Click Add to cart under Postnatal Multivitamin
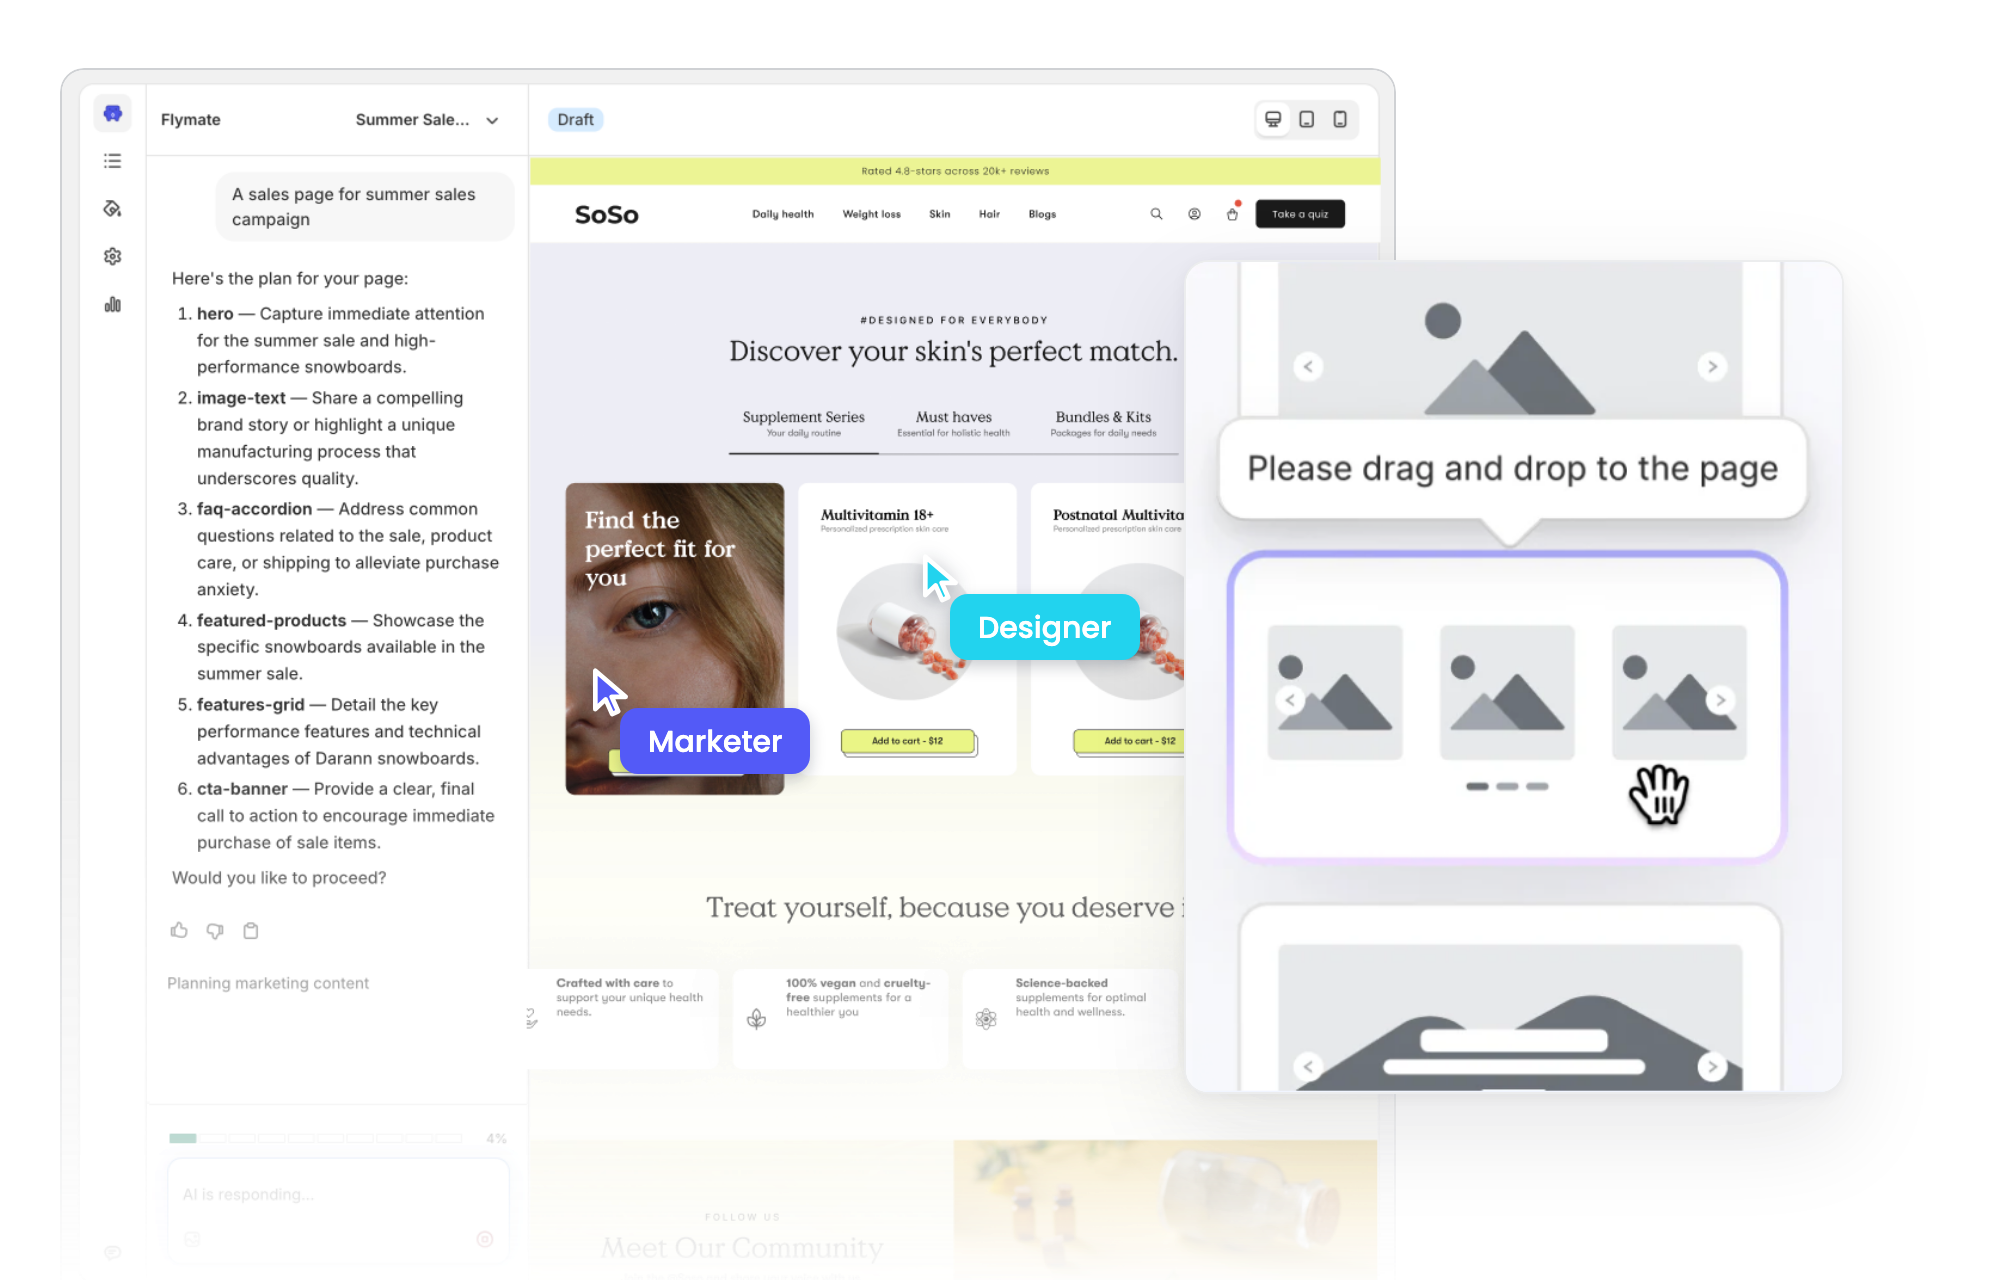 pyautogui.click(x=1130, y=741)
